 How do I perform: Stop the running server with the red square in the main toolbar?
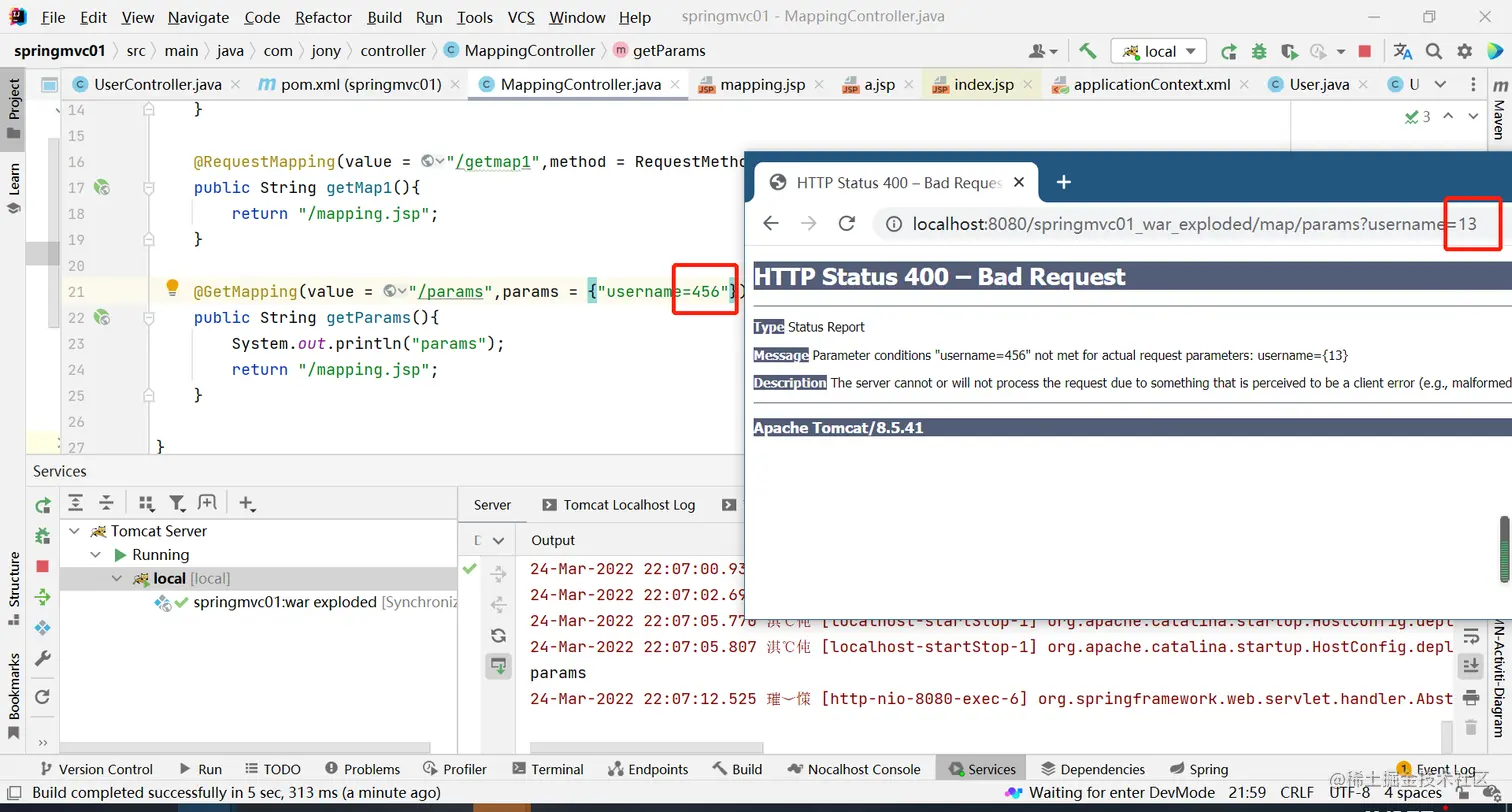(x=1365, y=51)
